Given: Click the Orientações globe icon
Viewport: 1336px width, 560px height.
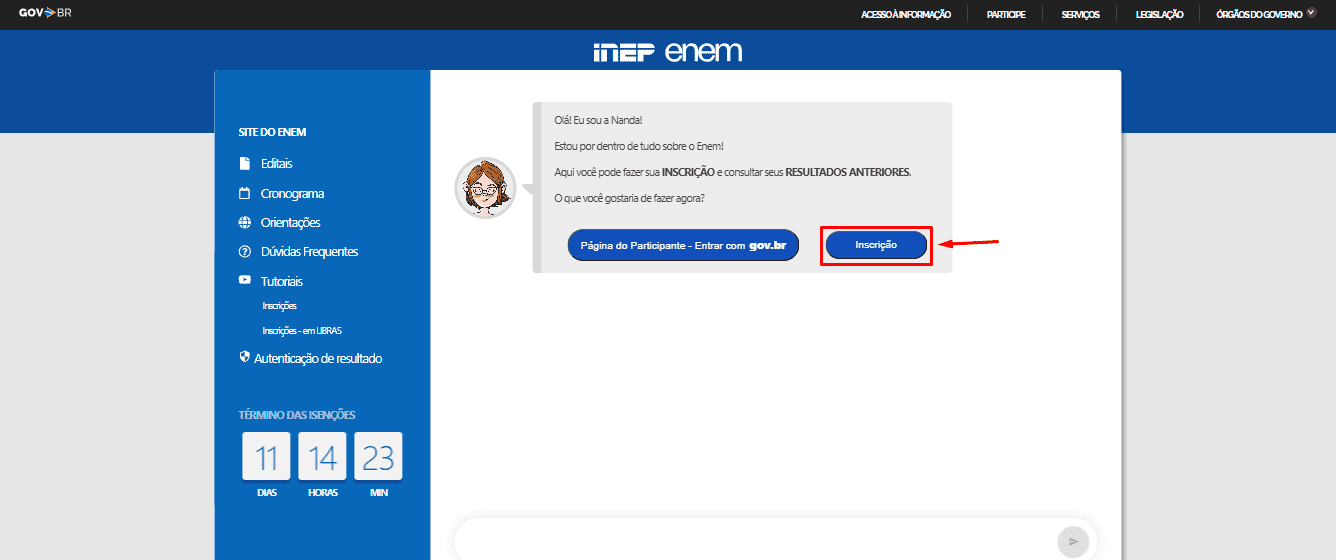Looking at the screenshot, I should point(244,223).
